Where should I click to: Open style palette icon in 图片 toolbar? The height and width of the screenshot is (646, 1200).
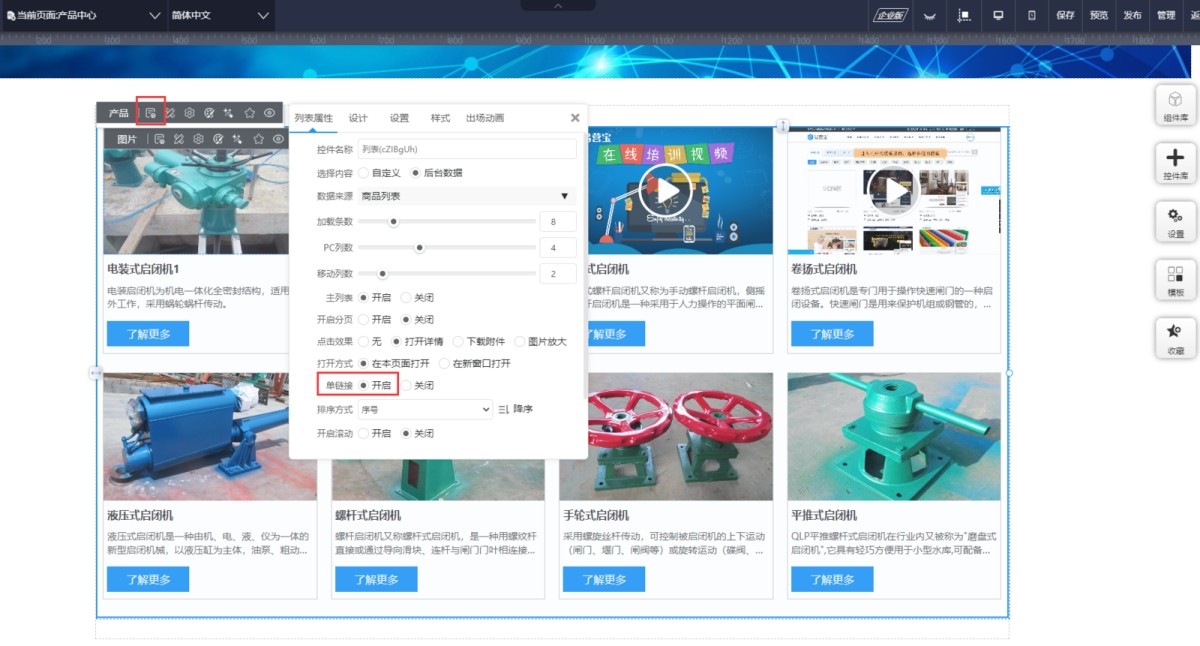(x=218, y=139)
